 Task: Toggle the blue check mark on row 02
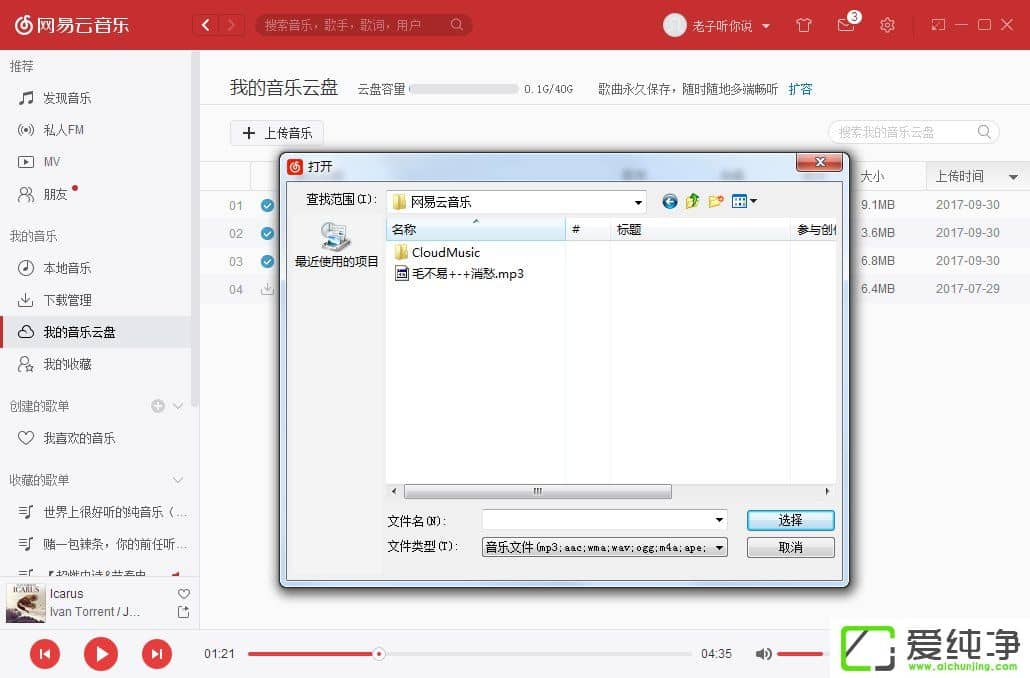(x=267, y=233)
